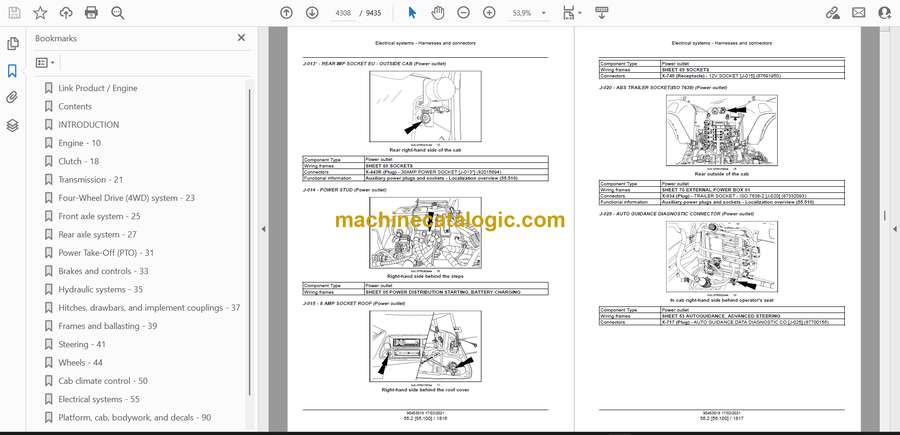Open Platform, cab, bodywork, and decals - 90
Image resolution: width=900 pixels, height=435 pixels.
tap(134, 418)
